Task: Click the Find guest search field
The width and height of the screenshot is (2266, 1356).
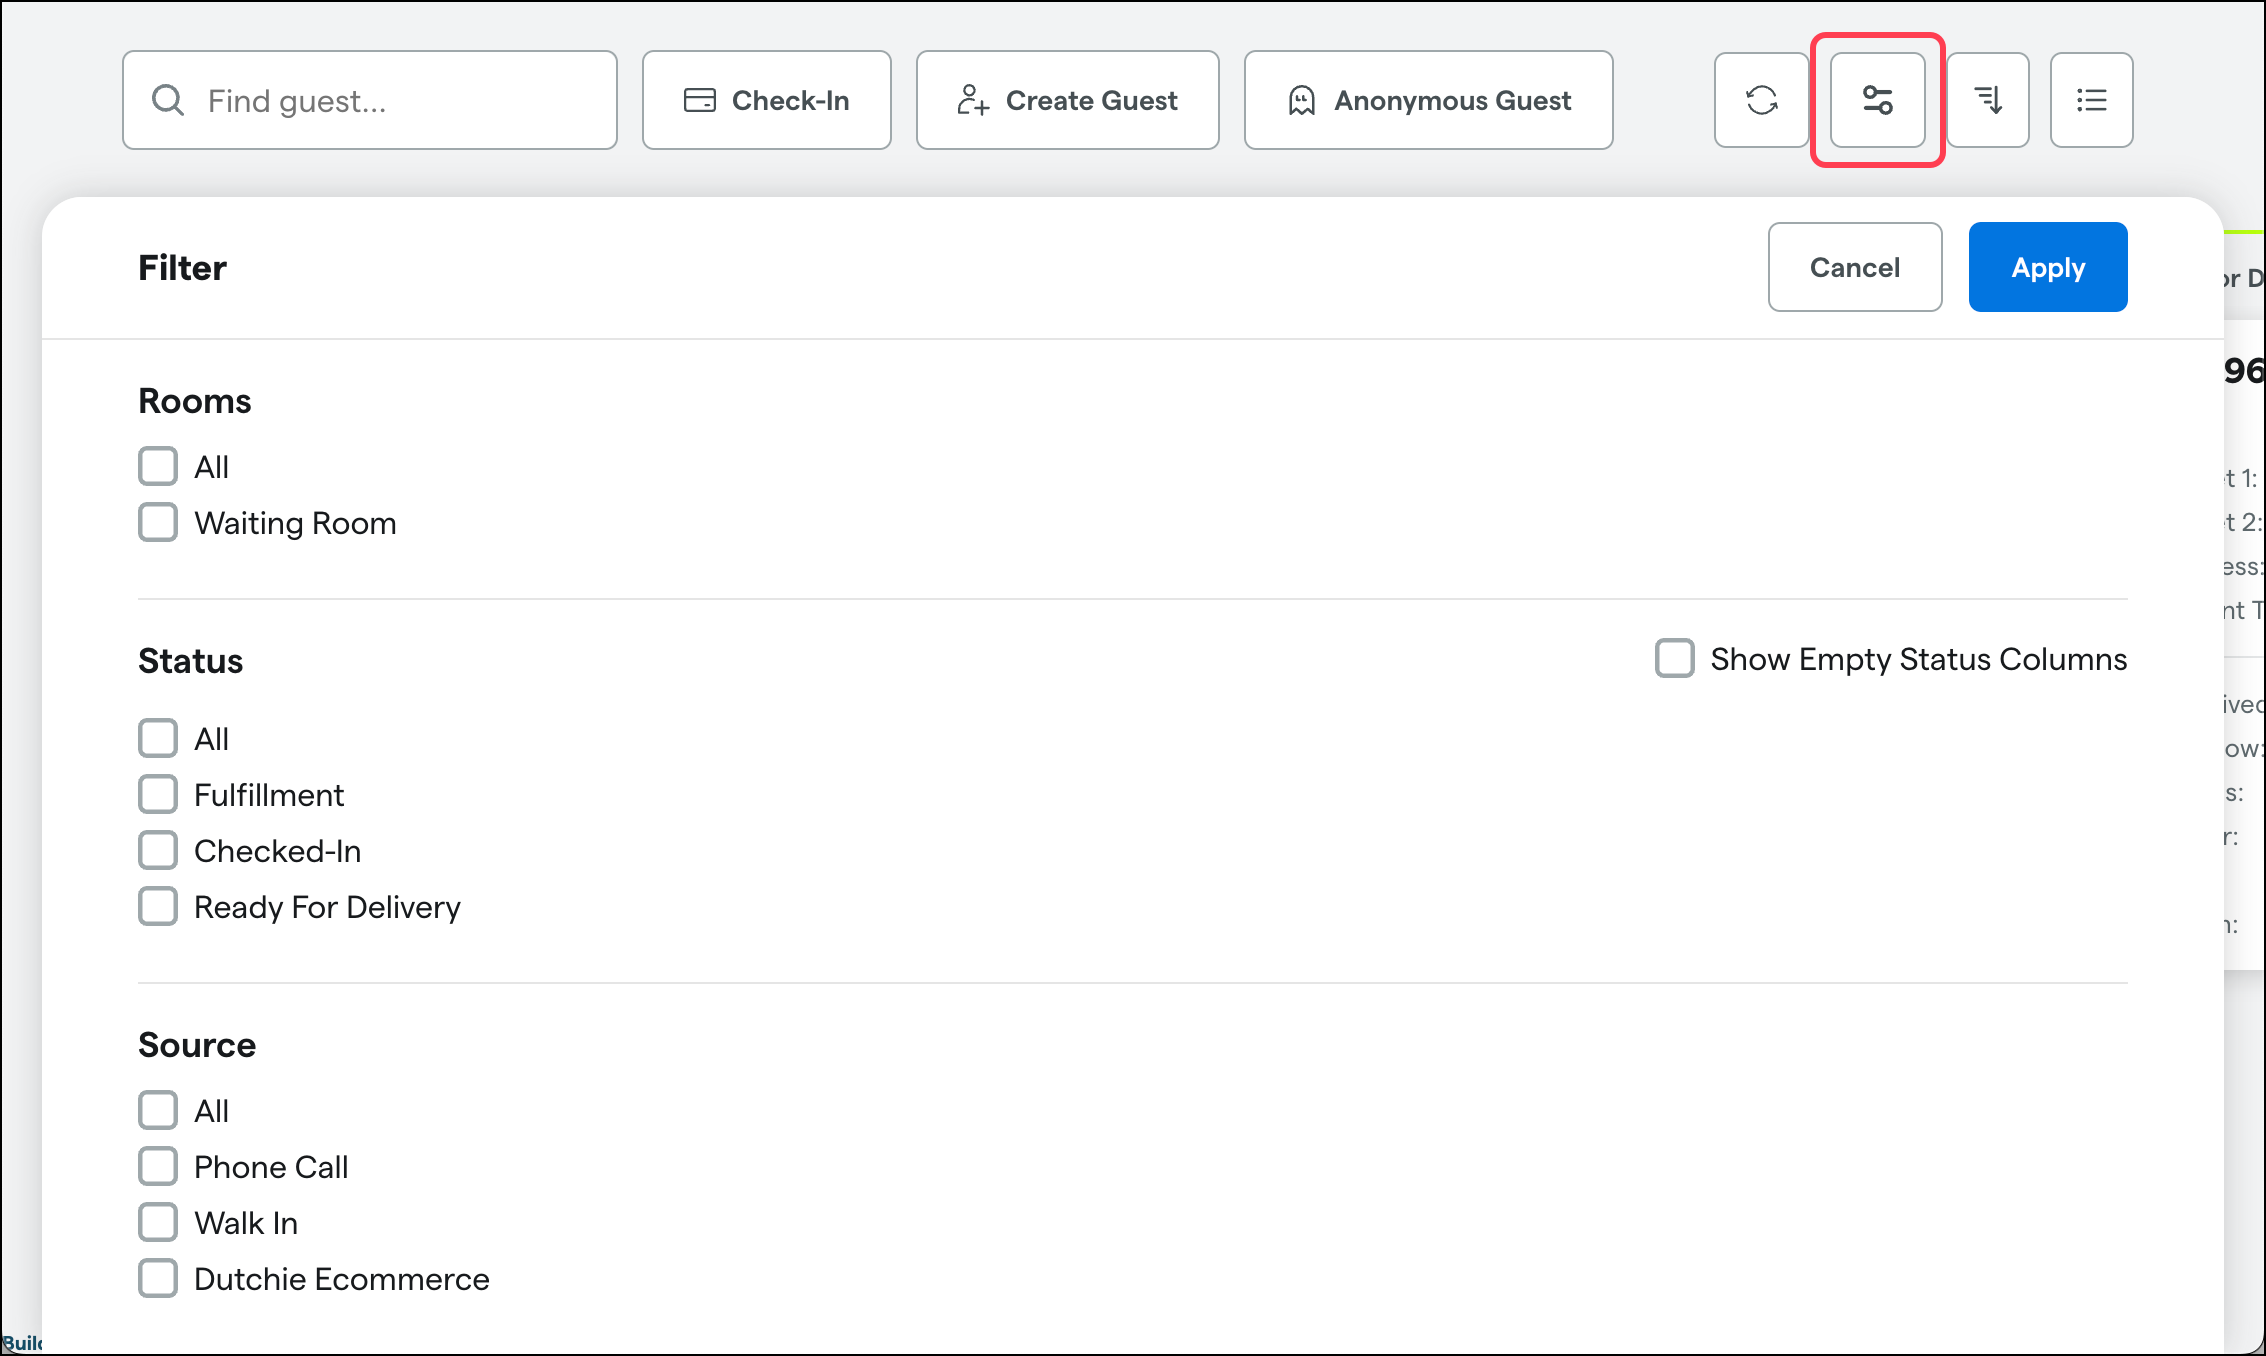Action: pos(370,100)
